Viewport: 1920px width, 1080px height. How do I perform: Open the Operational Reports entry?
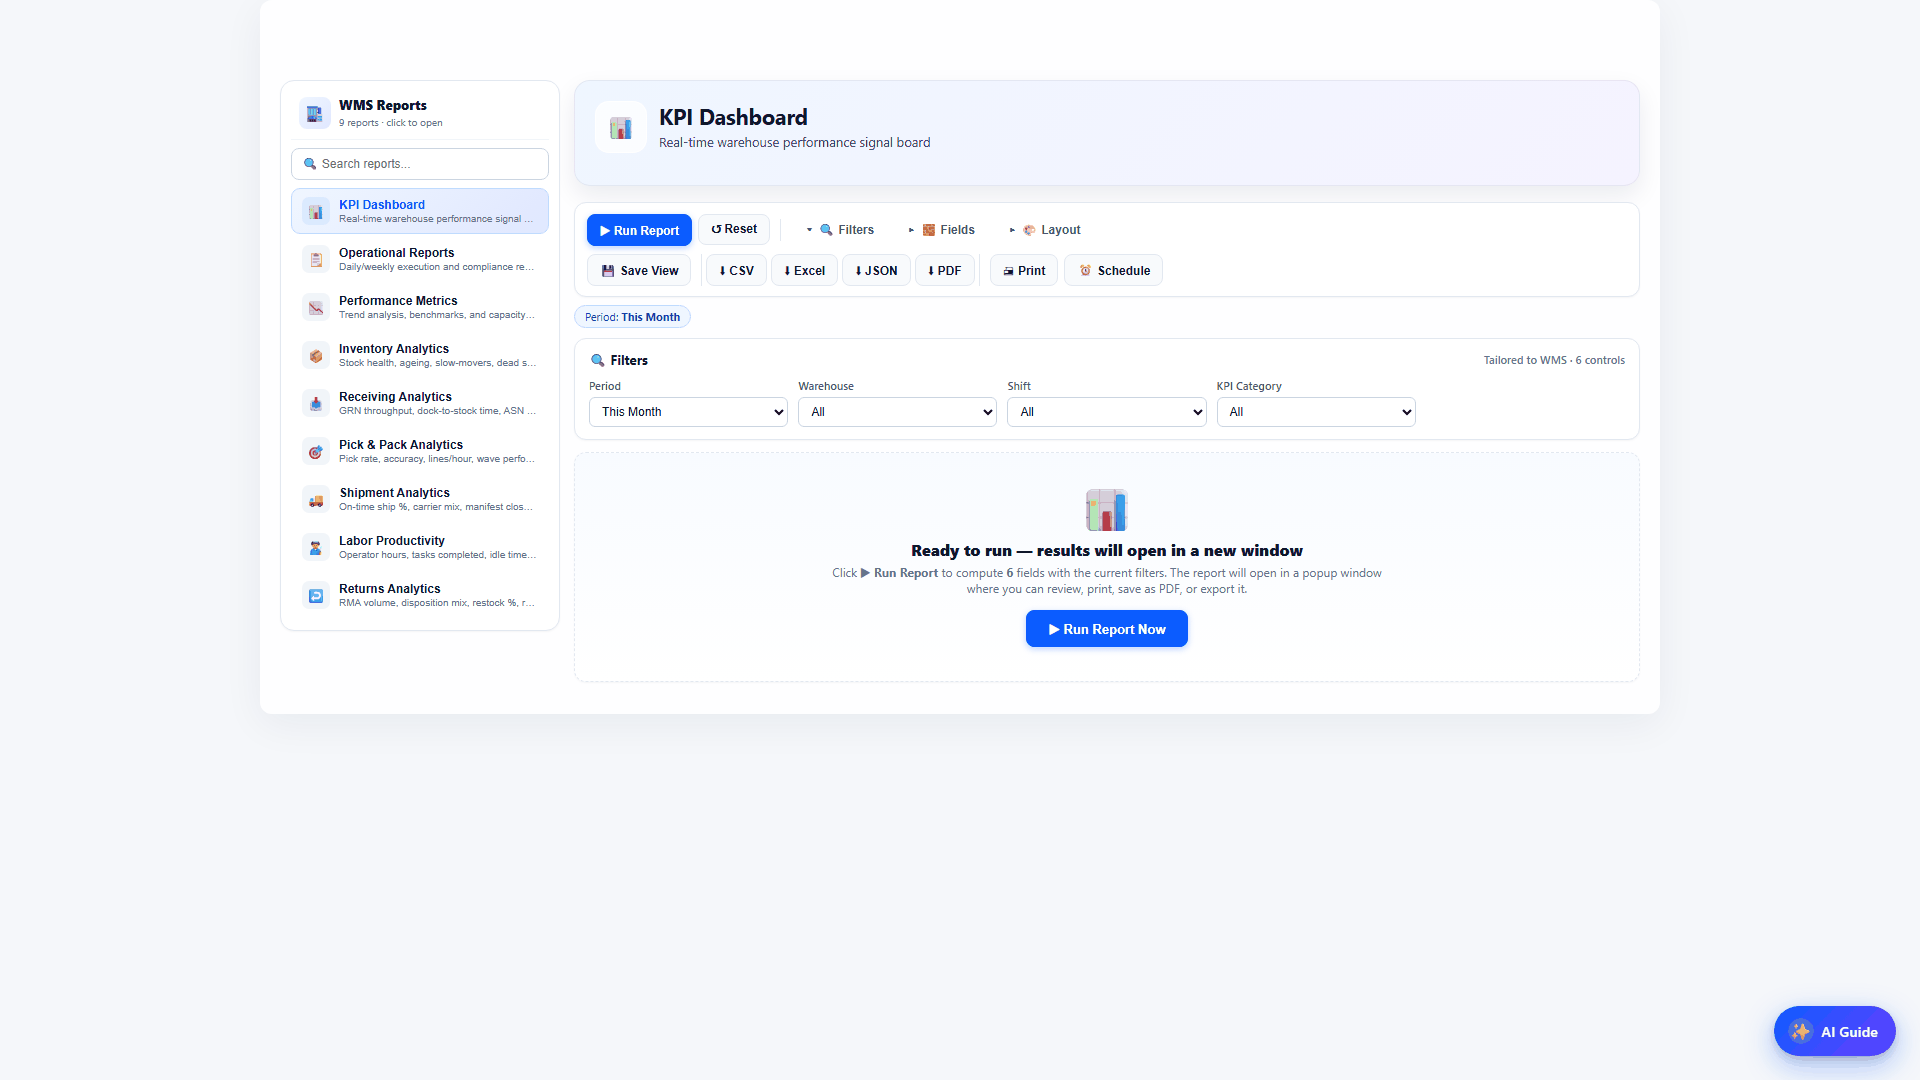click(420, 259)
